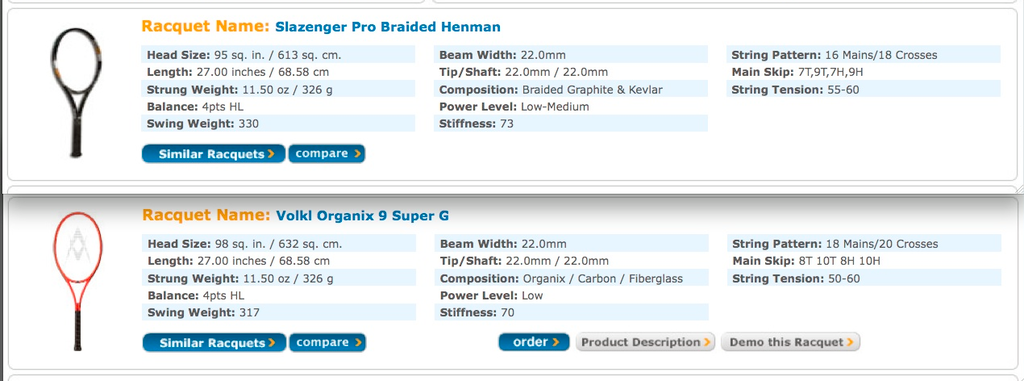Select the Slazenger Head Size 95 sq. in. row
Viewport: 1024px width, 381px height.
click(x=278, y=55)
